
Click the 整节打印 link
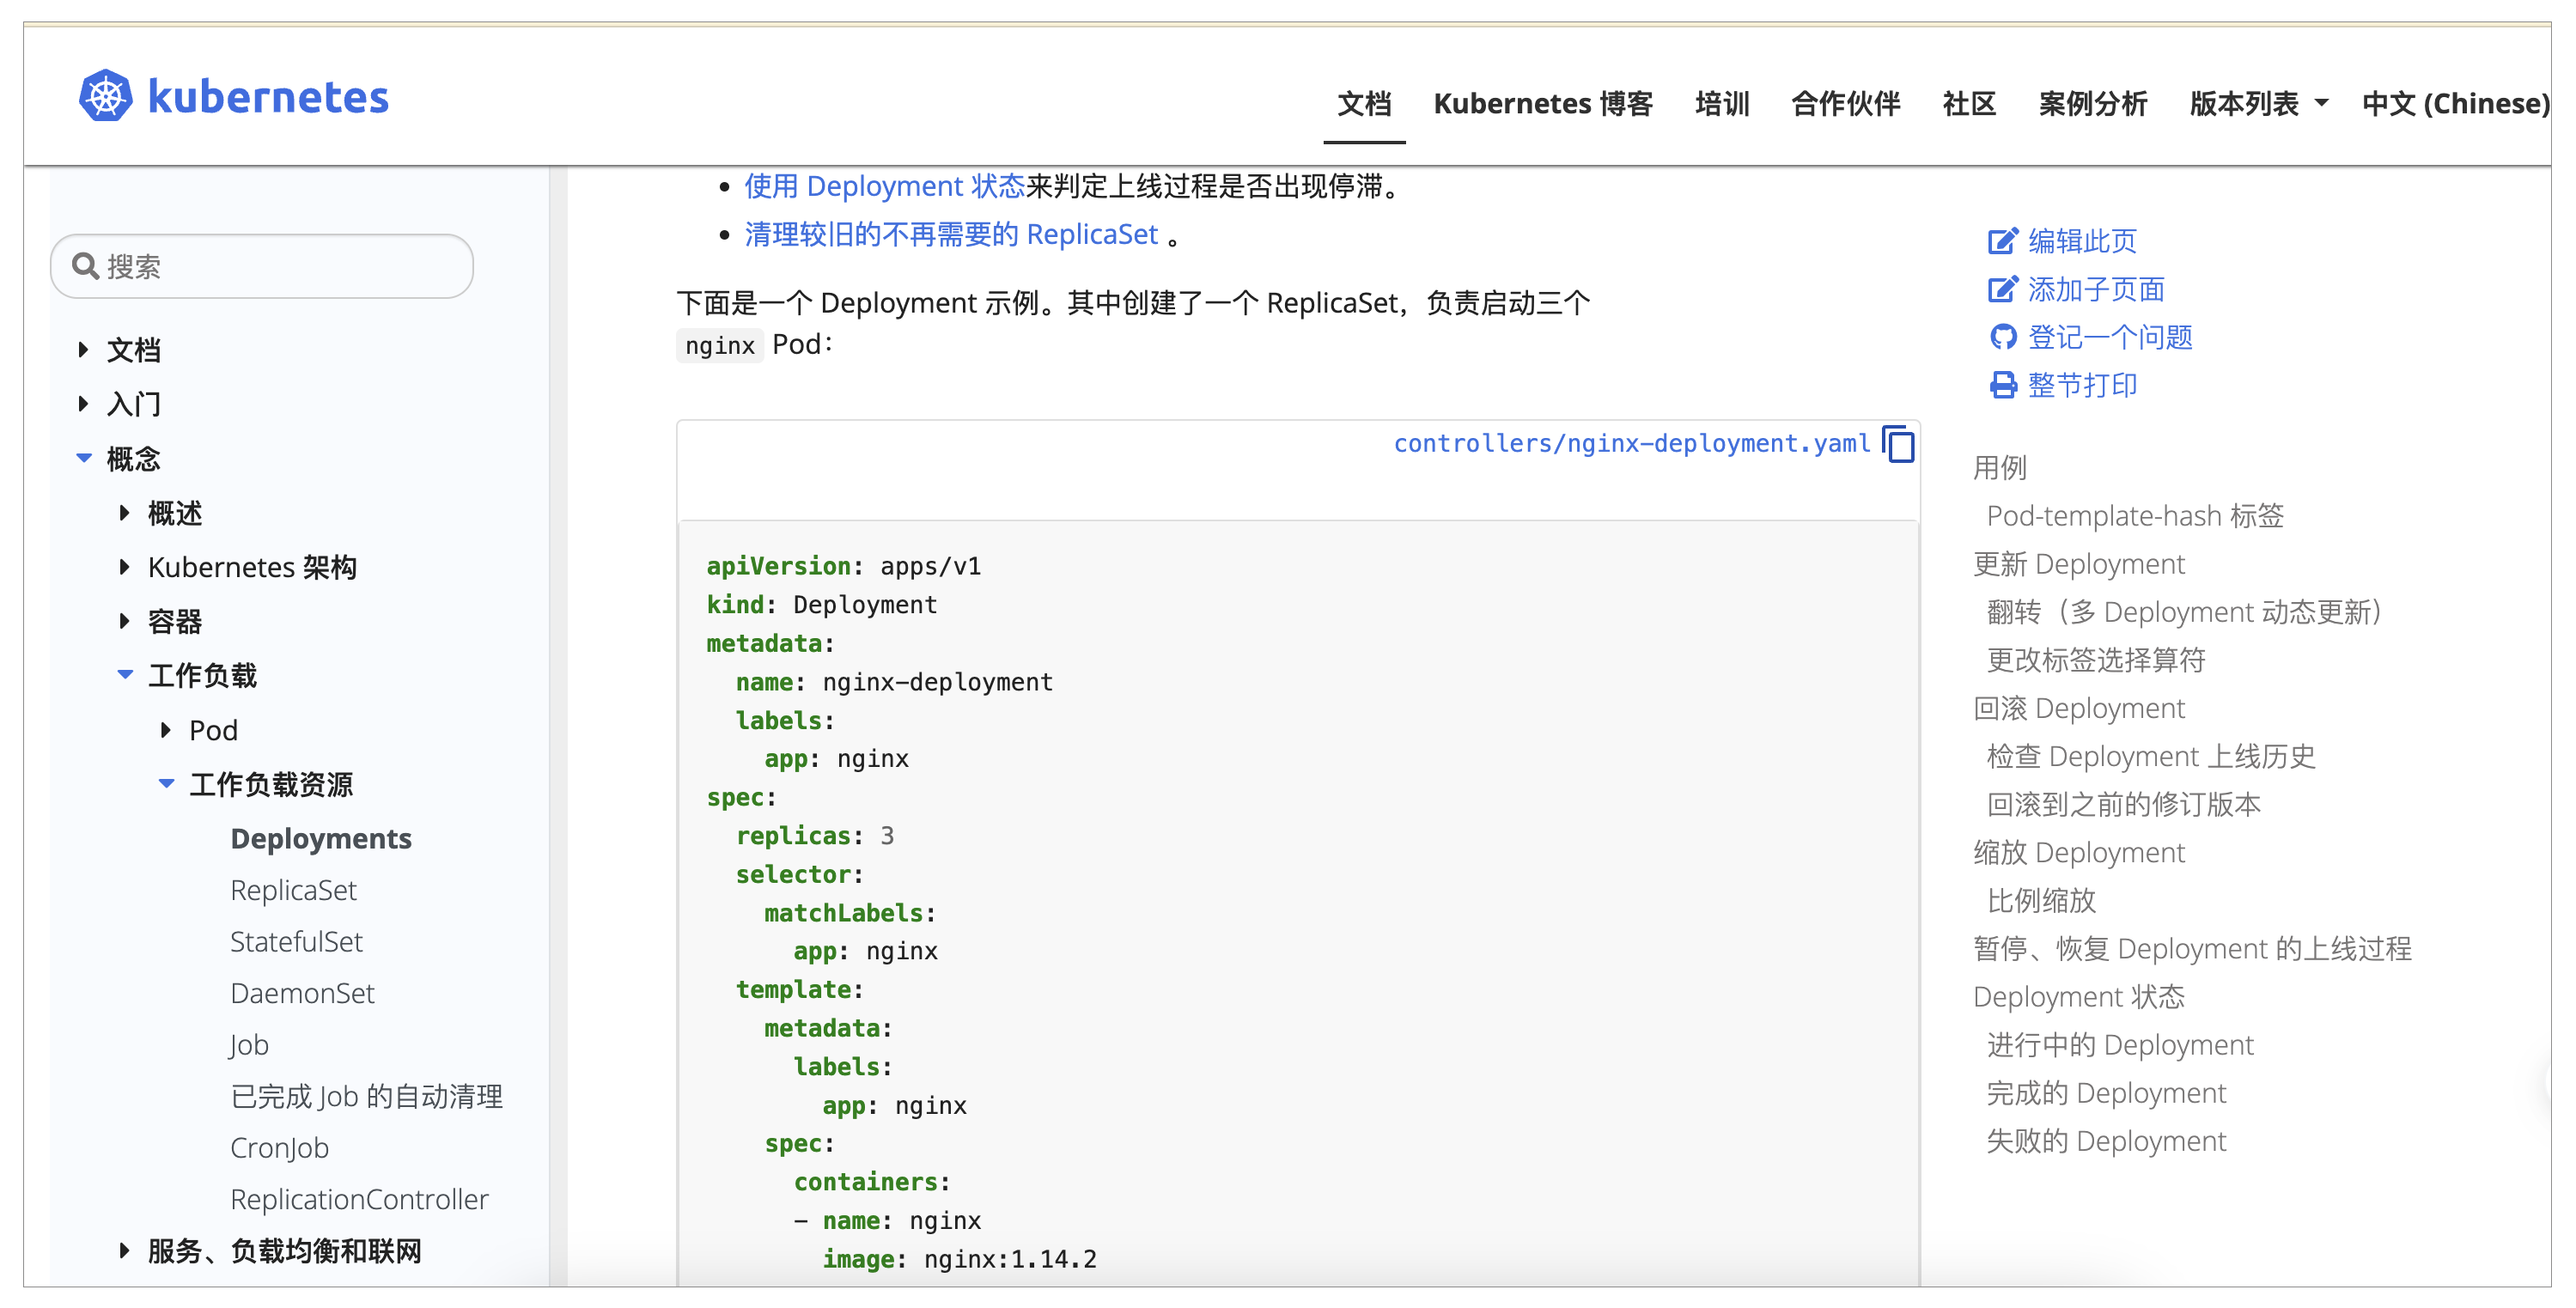tap(2081, 385)
